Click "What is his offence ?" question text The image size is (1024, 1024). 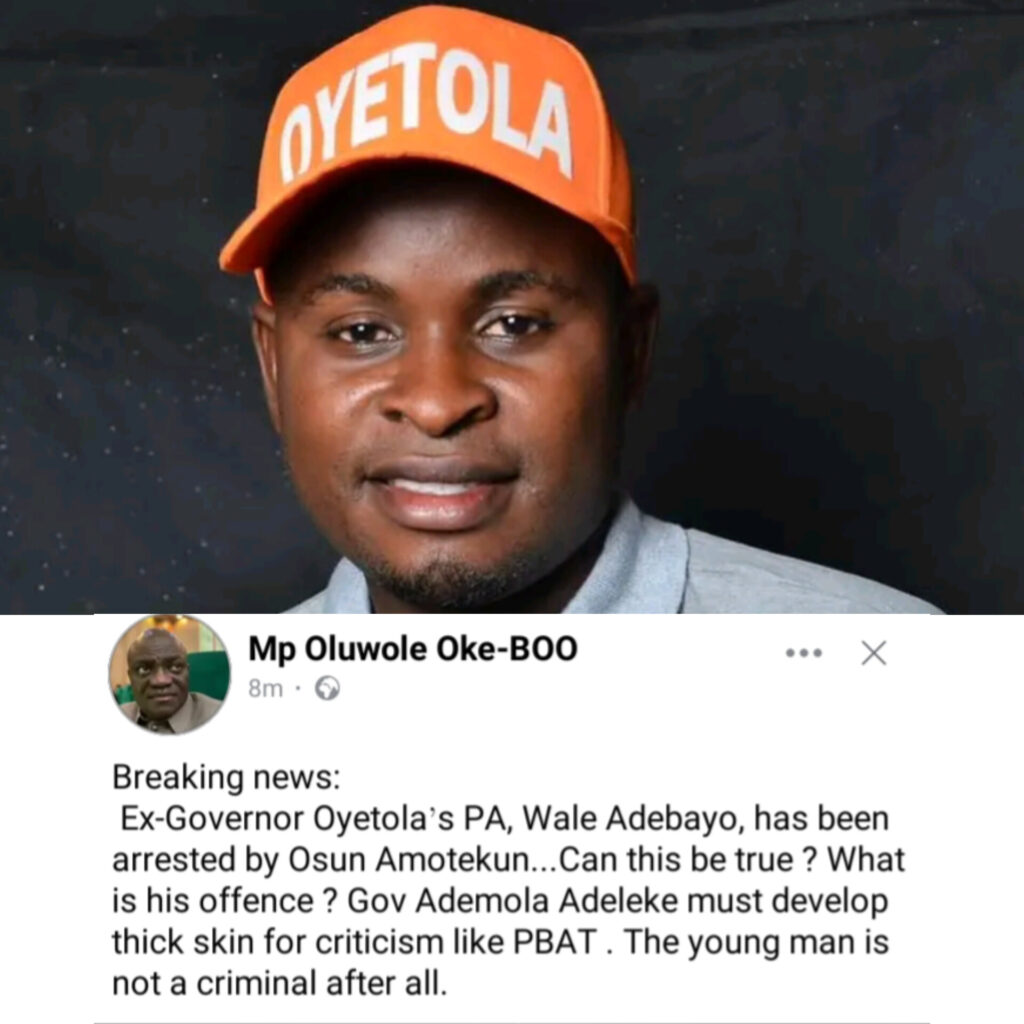tap(509, 880)
